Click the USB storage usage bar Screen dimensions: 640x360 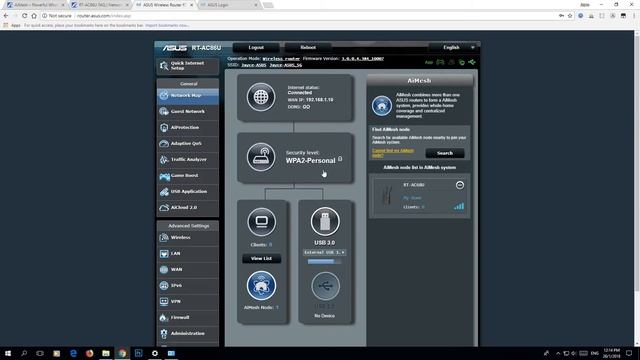pos(324,261)
